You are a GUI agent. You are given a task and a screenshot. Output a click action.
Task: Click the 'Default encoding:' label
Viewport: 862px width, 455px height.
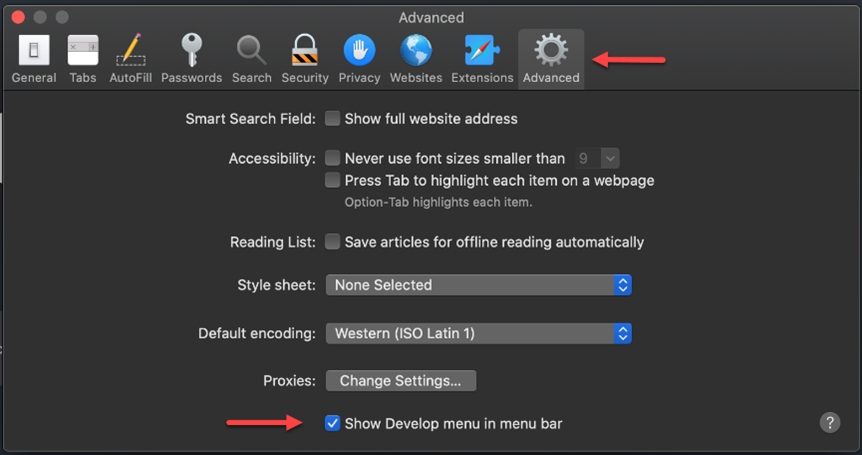(x=257, y=334)
